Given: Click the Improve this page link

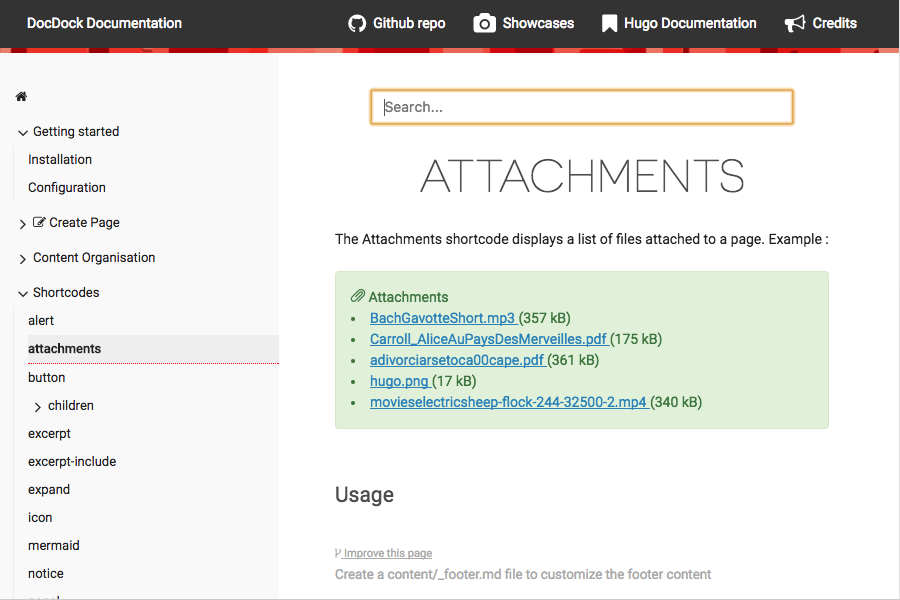Looking at the screenshot, I should coord(387,553).
